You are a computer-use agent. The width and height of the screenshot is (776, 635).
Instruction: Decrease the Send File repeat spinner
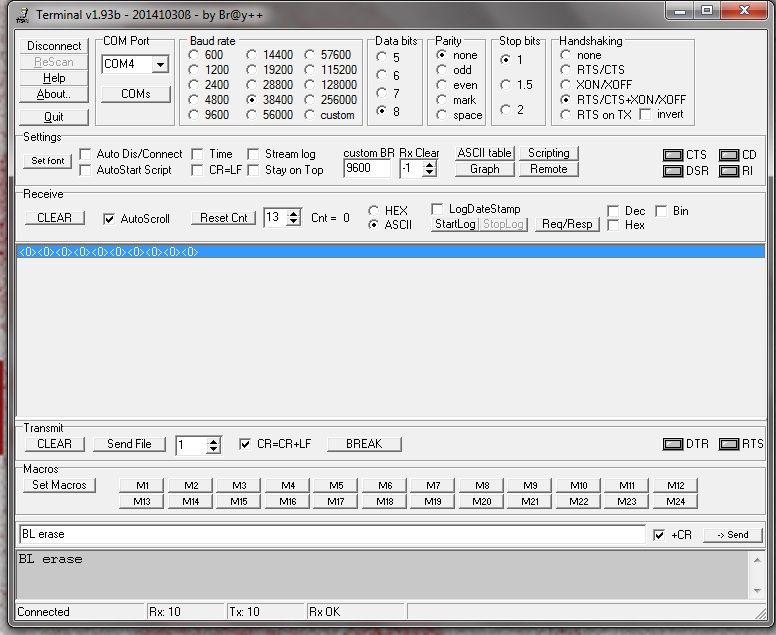(213, 449)
